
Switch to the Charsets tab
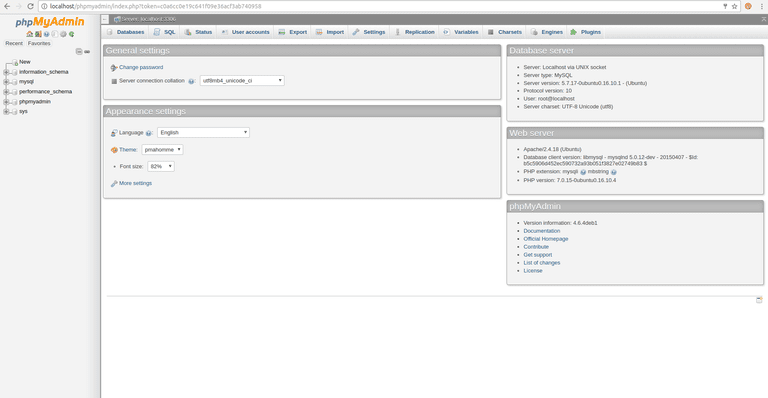[x=504, y=32]
